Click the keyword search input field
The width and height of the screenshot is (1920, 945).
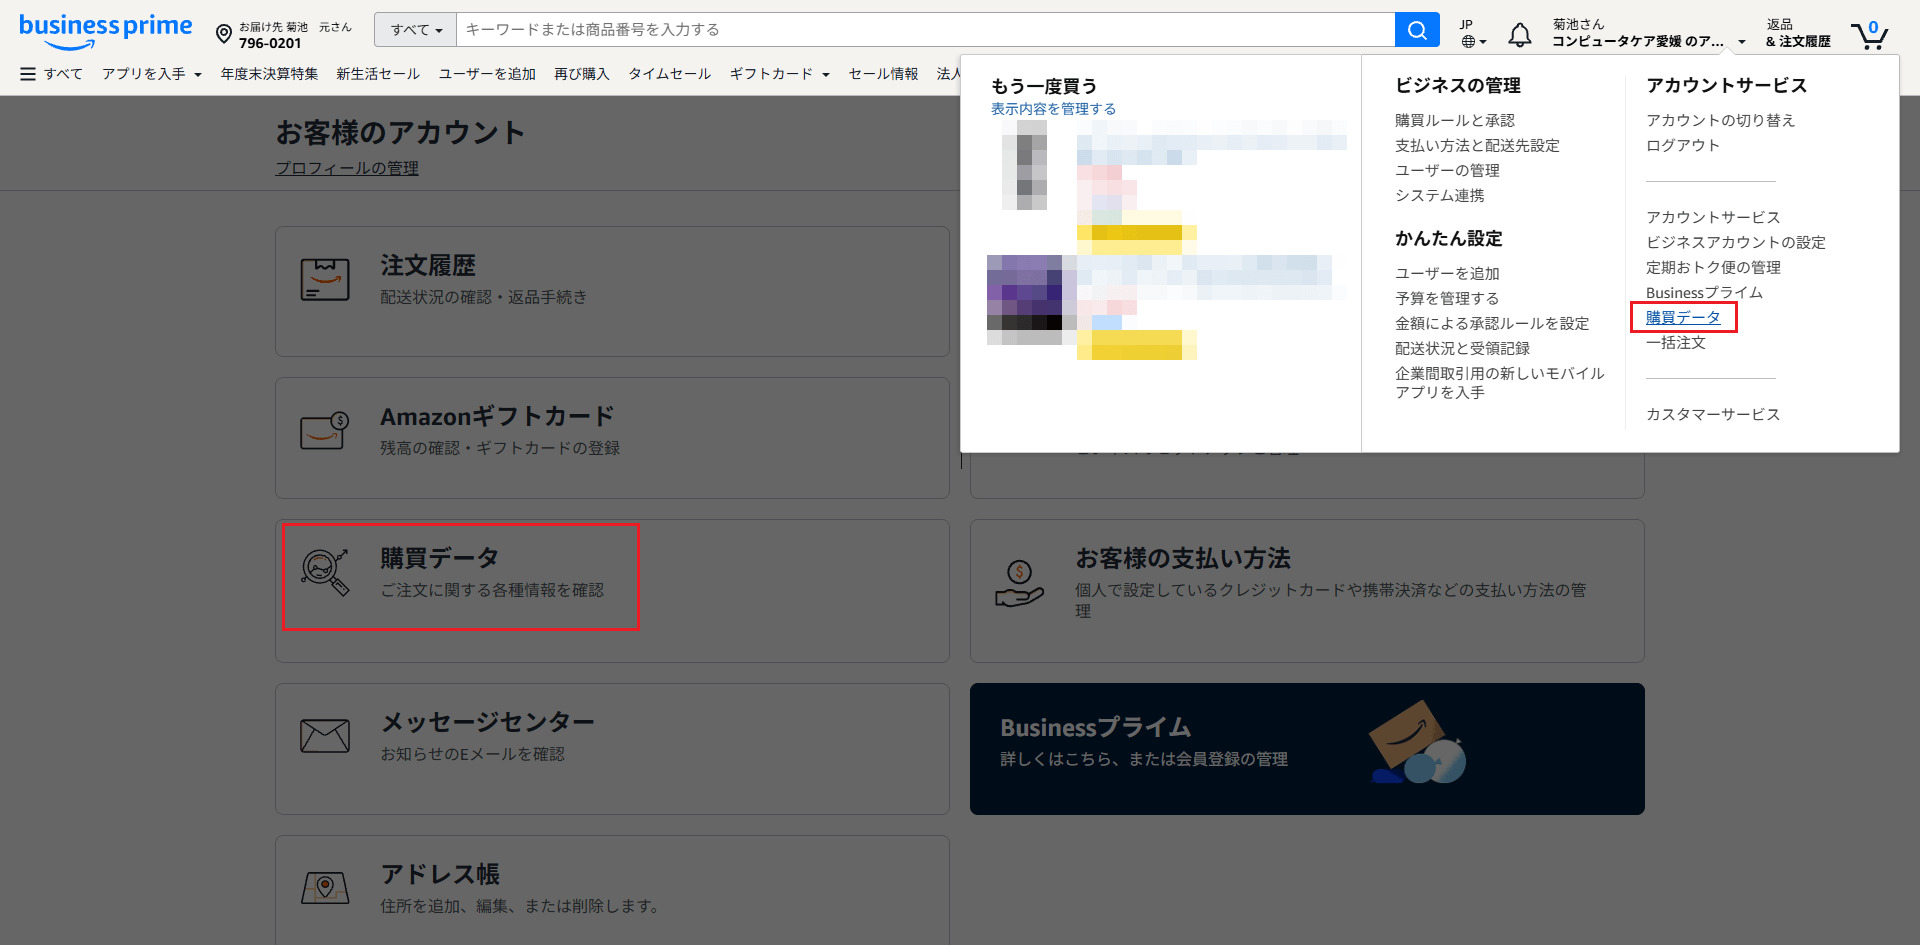tap(925, 30)
